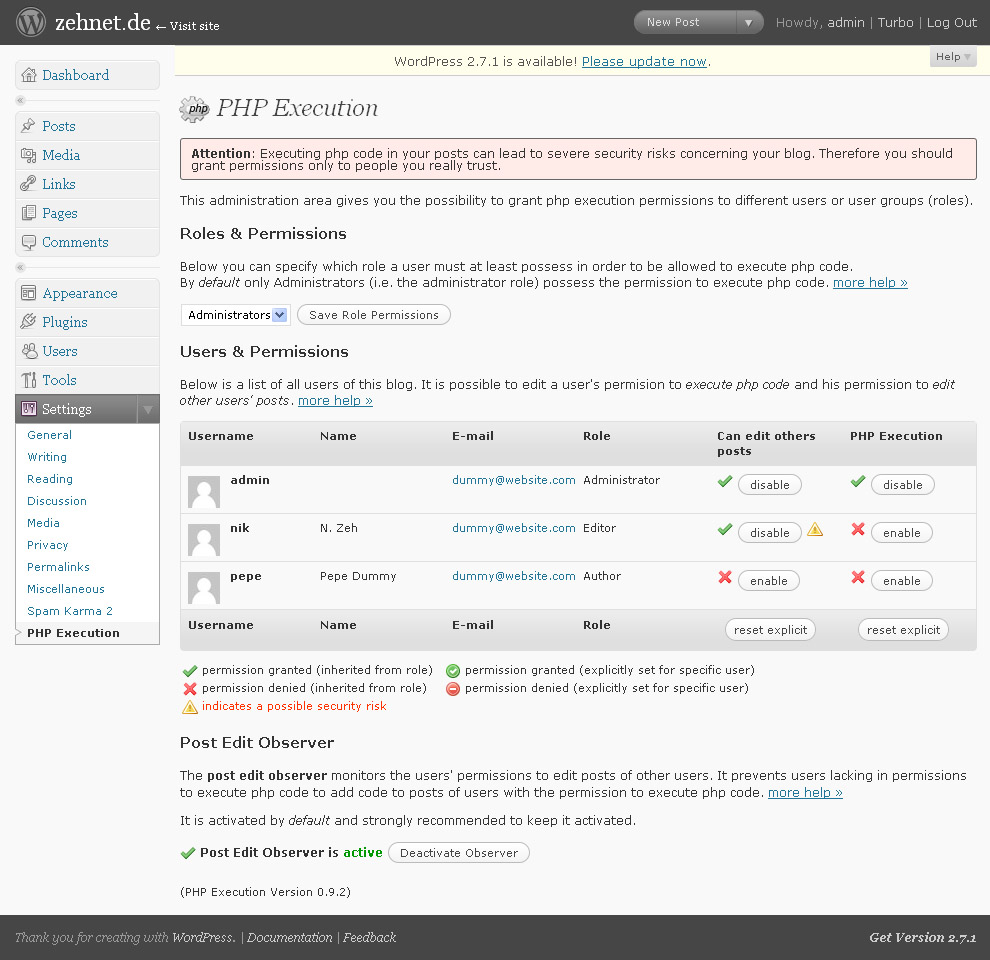
Task: Open Dashboard via its house icon
Action: [28, 75]
